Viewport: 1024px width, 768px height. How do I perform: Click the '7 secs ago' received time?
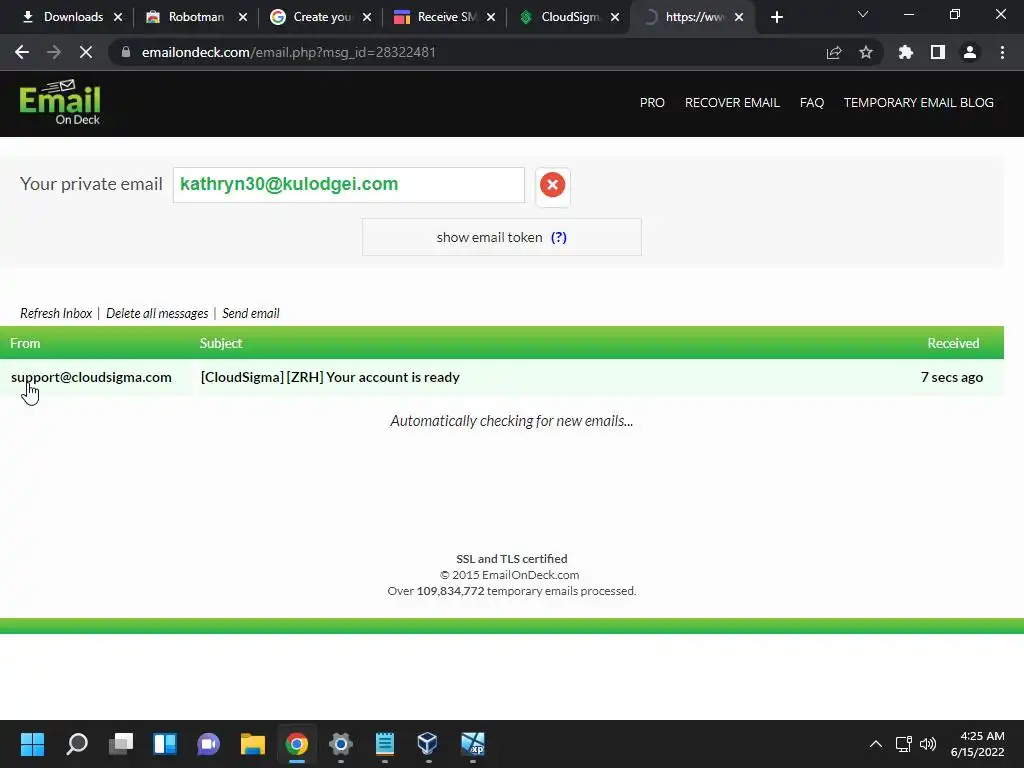[x=952, y=377]
